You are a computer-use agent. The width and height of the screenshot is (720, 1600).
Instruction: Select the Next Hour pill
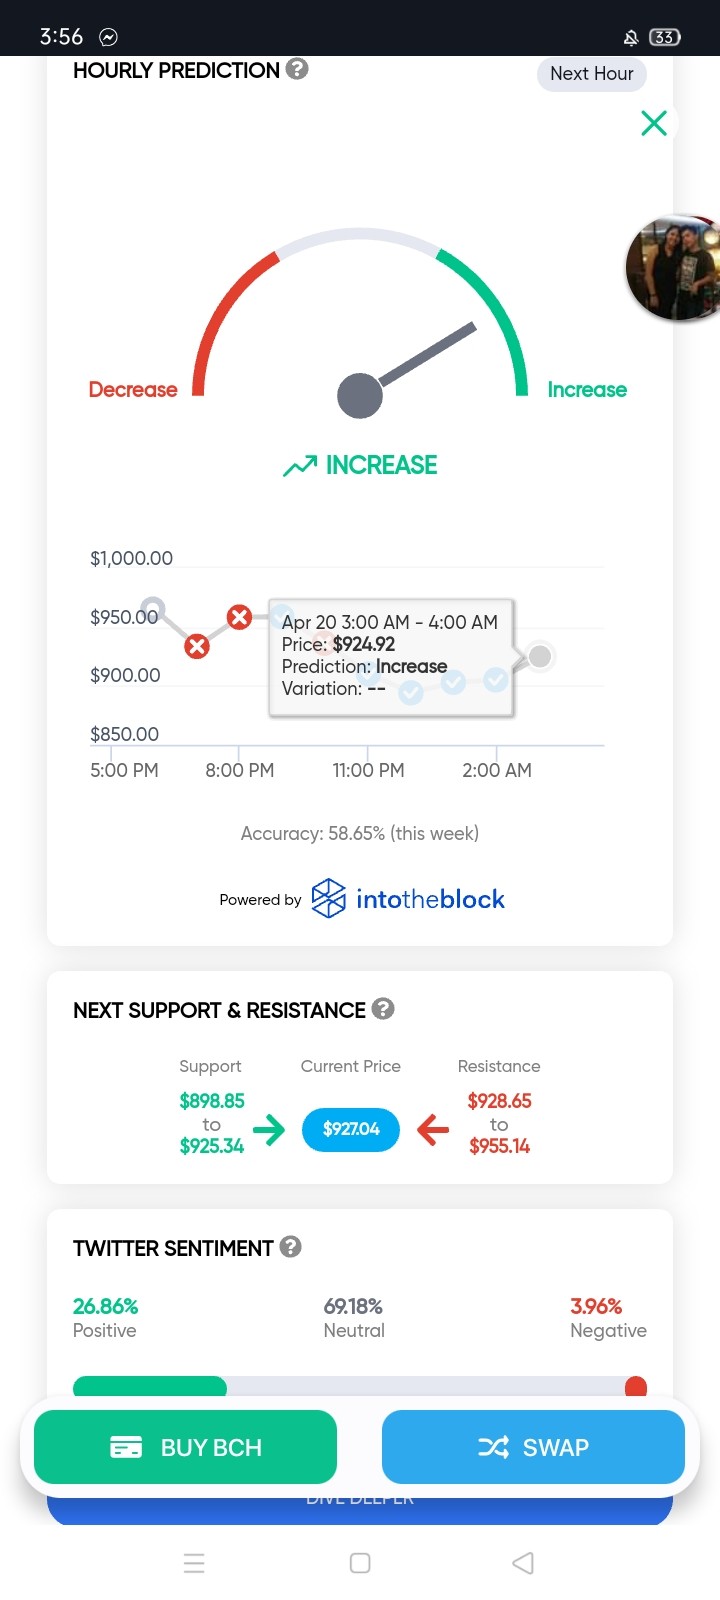tap(592, 74)
